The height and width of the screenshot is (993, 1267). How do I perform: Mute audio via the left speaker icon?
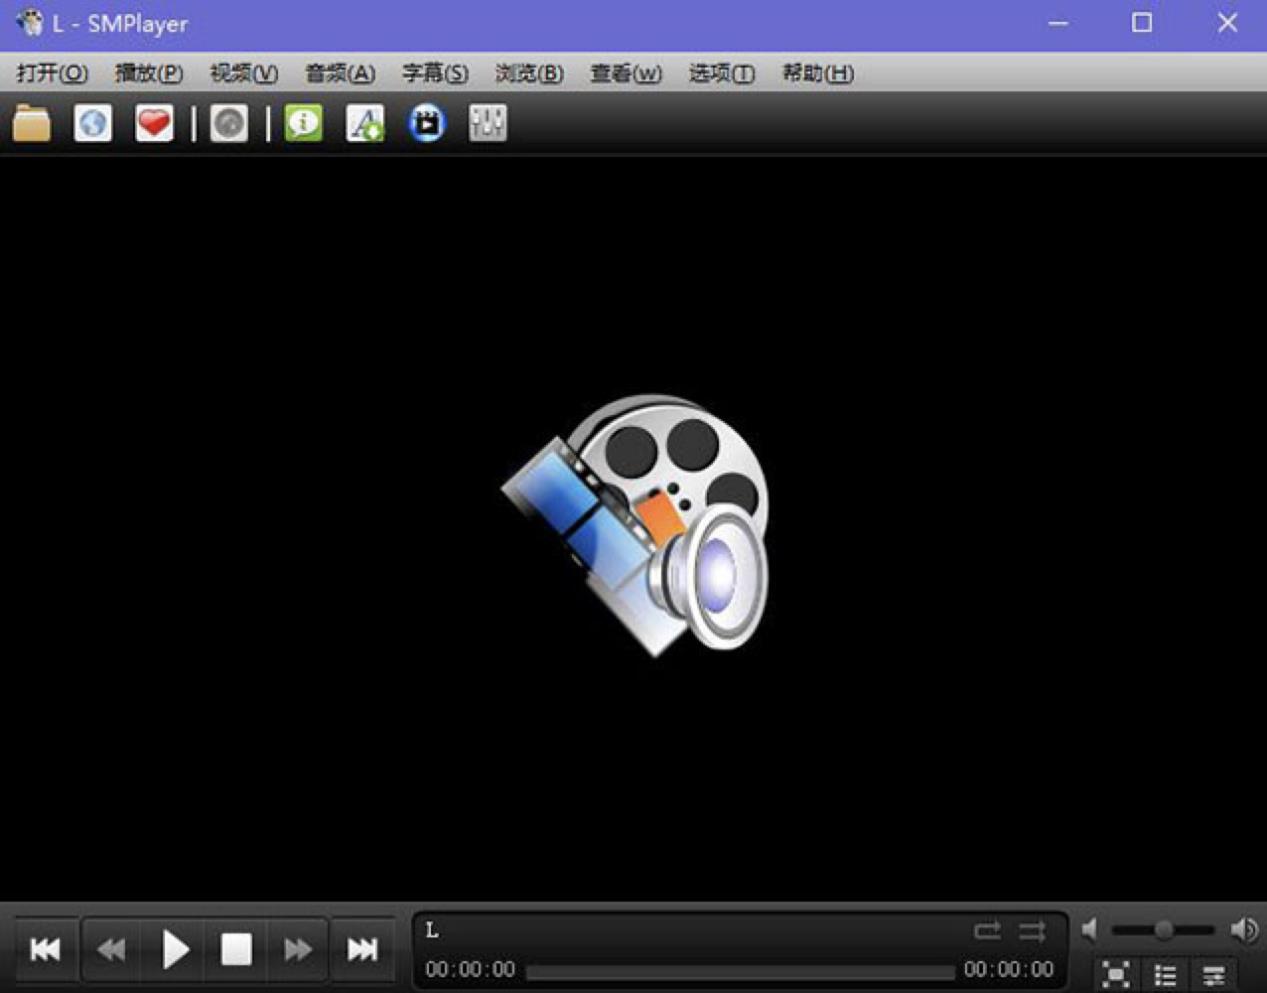tap(1089, 929)
